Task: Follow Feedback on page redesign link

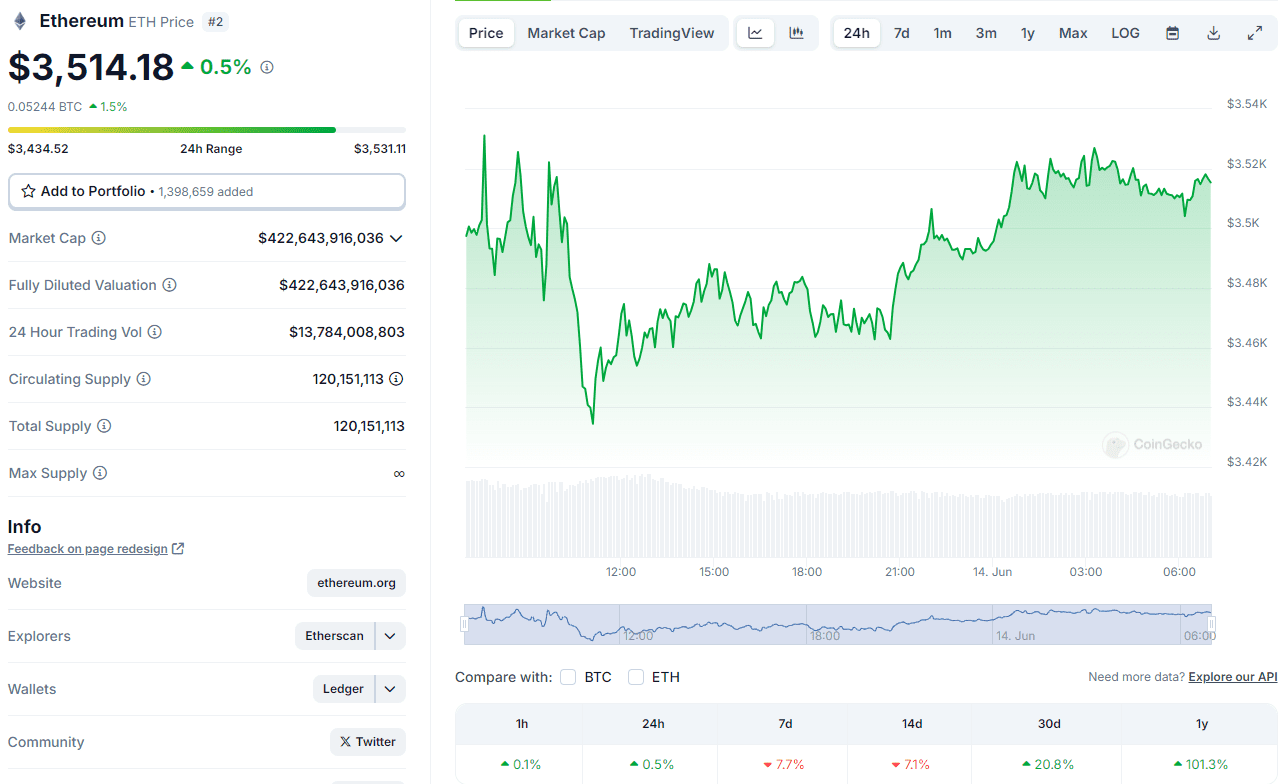Action: pyautogui.click(x=88, y=549)
